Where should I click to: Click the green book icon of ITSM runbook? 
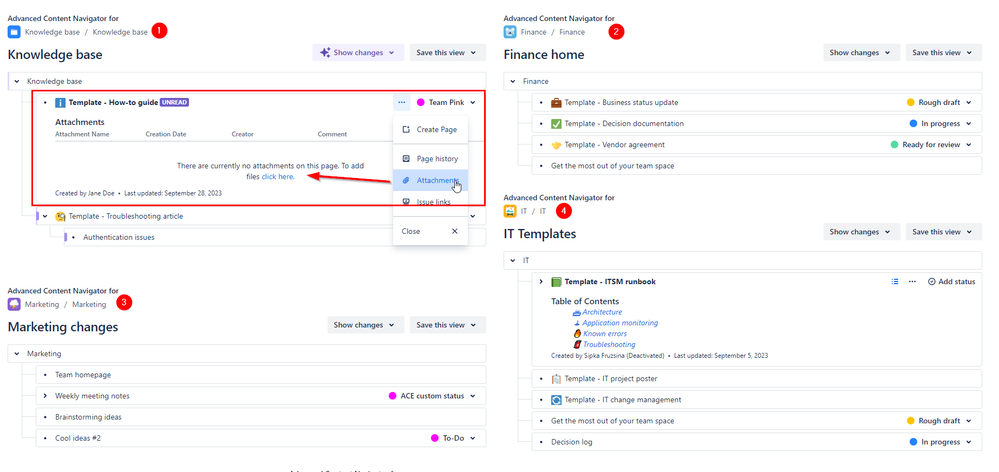coord(556,282)
